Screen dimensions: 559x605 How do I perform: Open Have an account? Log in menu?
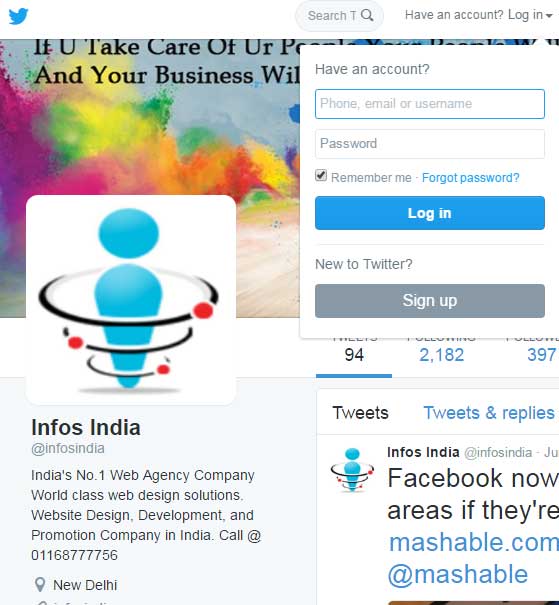pos(479,15)
